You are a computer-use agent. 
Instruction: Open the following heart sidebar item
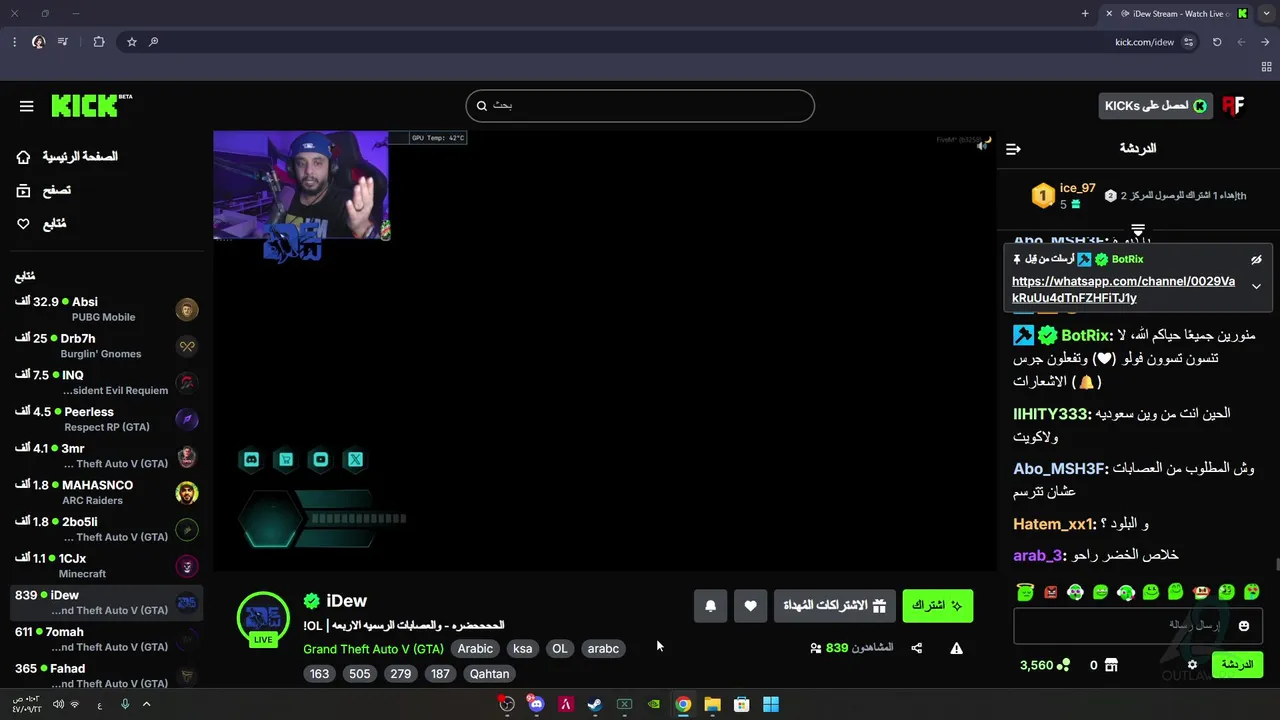click(41, 223)
